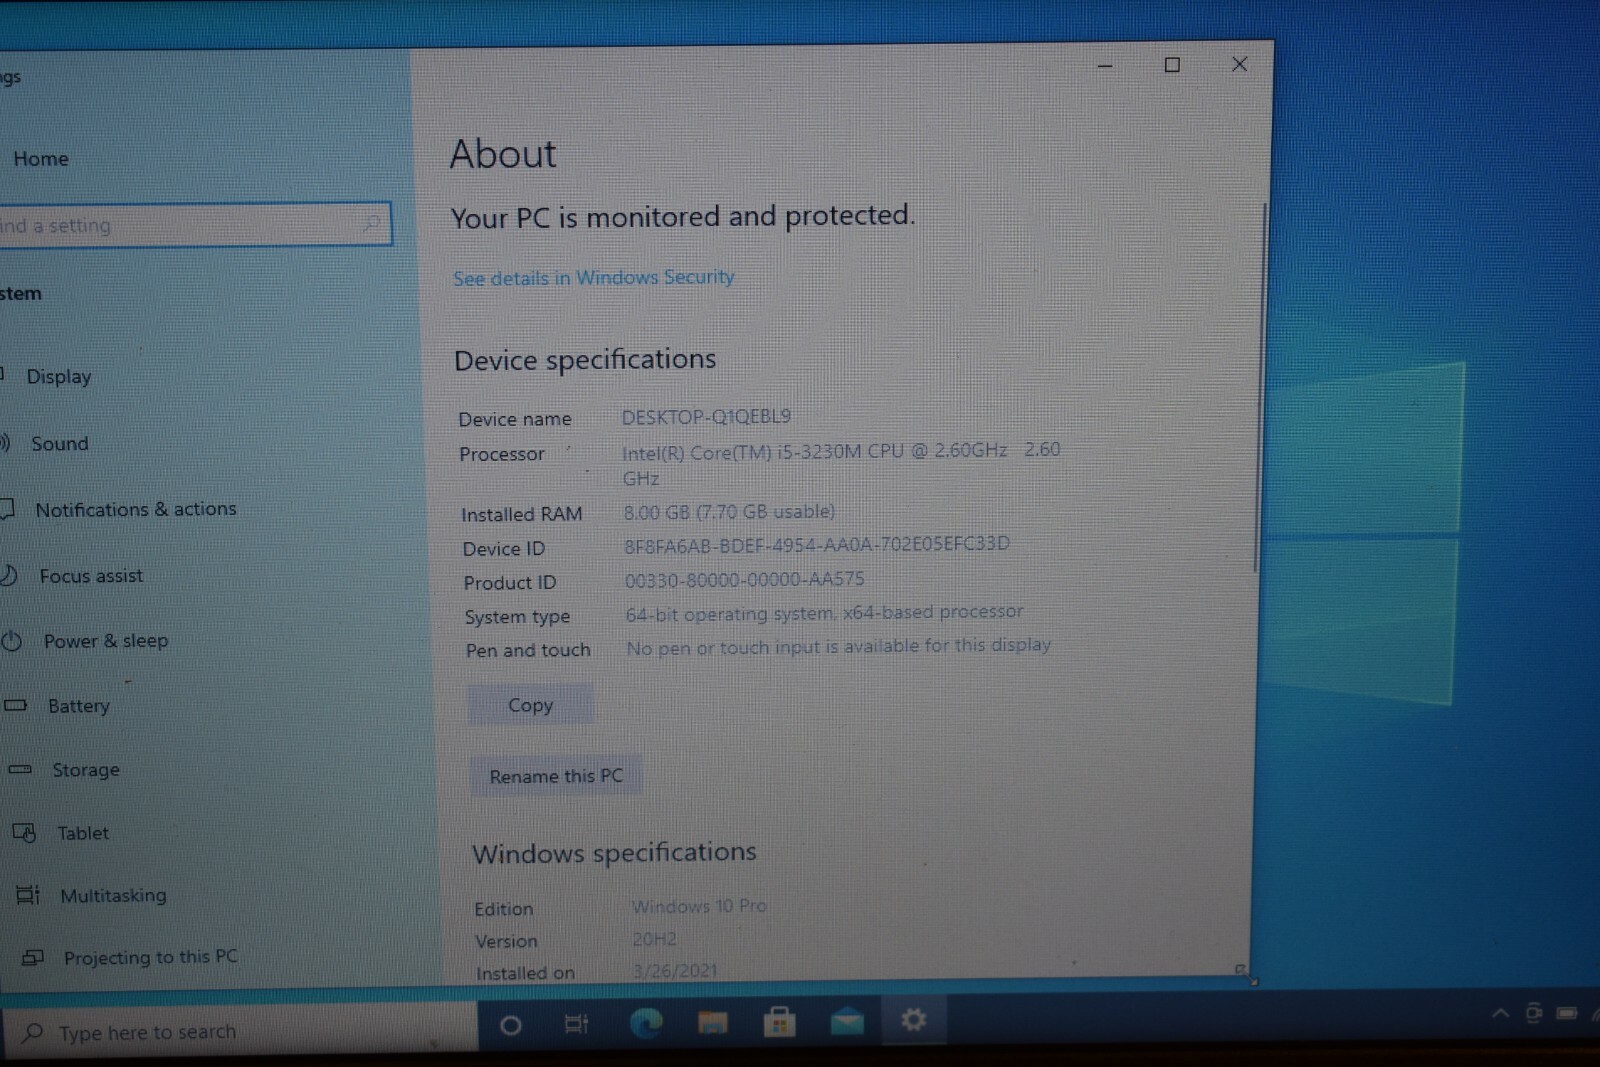This screenshot has height=1067, width=1600.
Task: Select the 64-bit operating system text
Action: [825, 613]
